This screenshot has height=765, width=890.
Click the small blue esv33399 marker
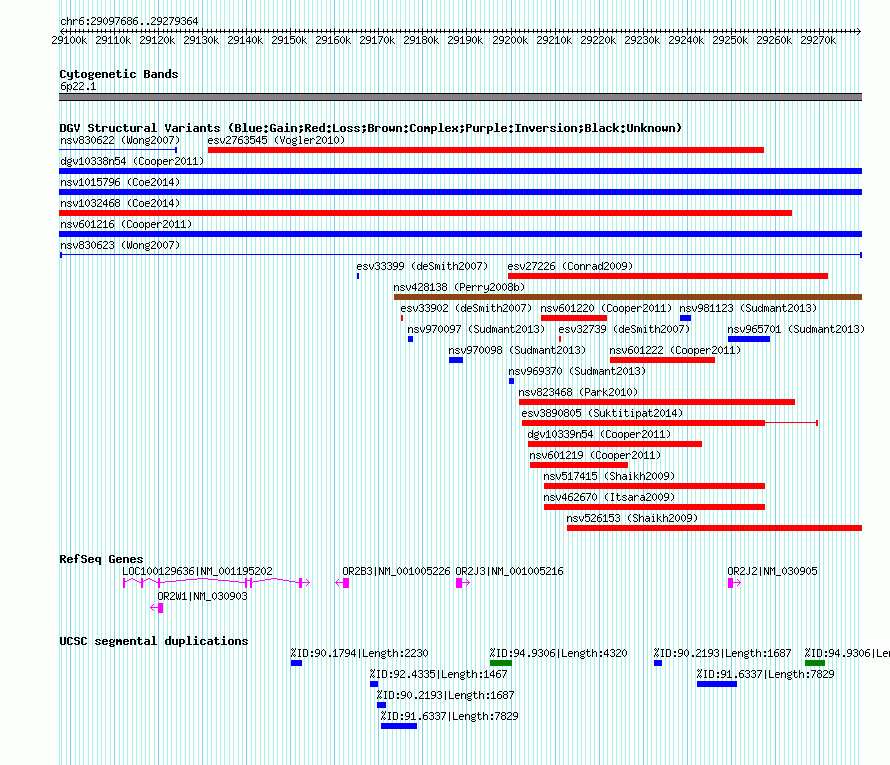click(x=358, y=276)
